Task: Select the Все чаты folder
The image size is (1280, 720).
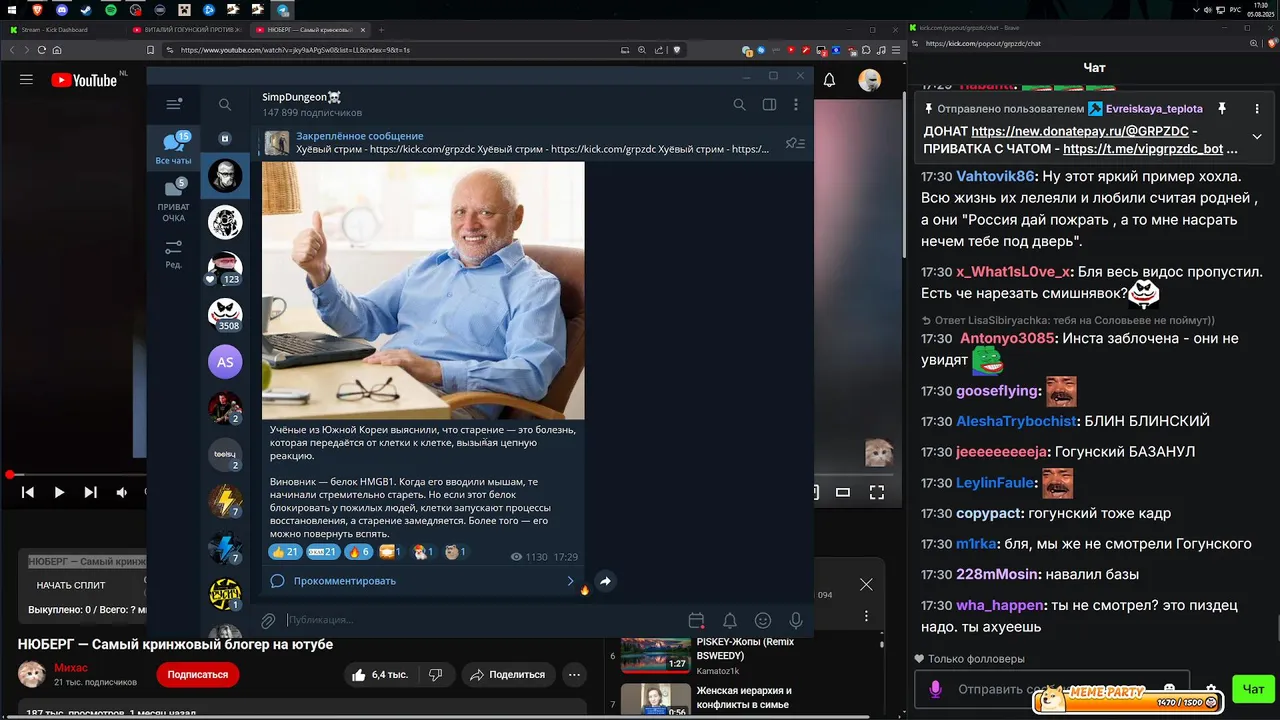Action: 174,148
